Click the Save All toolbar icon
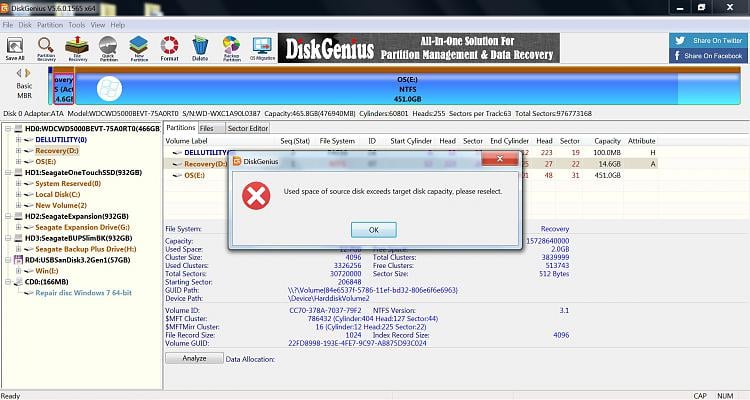Viewport: 750px width, 400px height. coord(15,49)
